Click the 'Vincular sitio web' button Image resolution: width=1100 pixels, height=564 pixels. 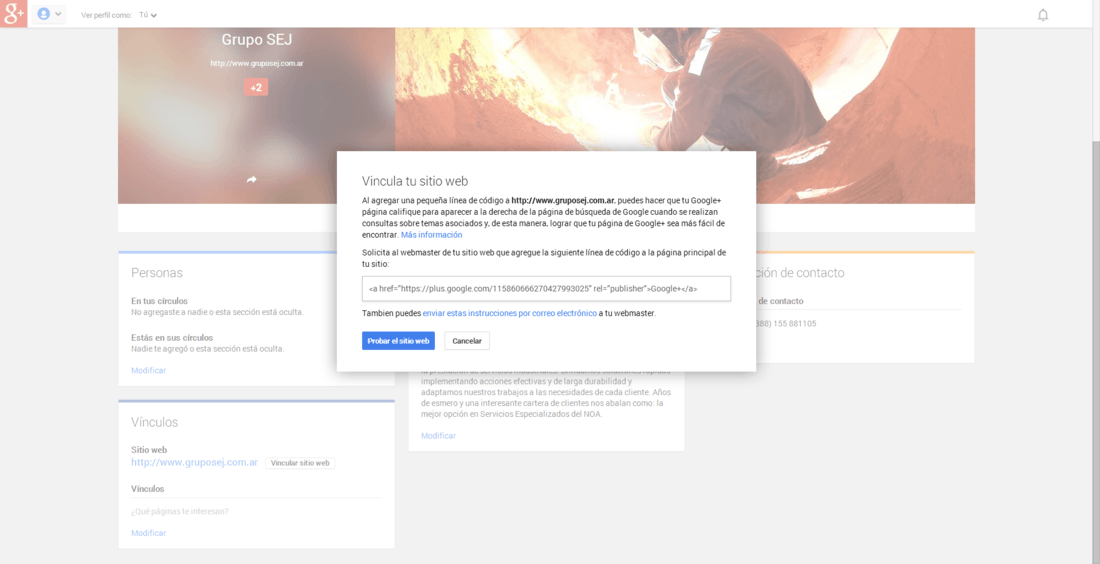point(300,463)
